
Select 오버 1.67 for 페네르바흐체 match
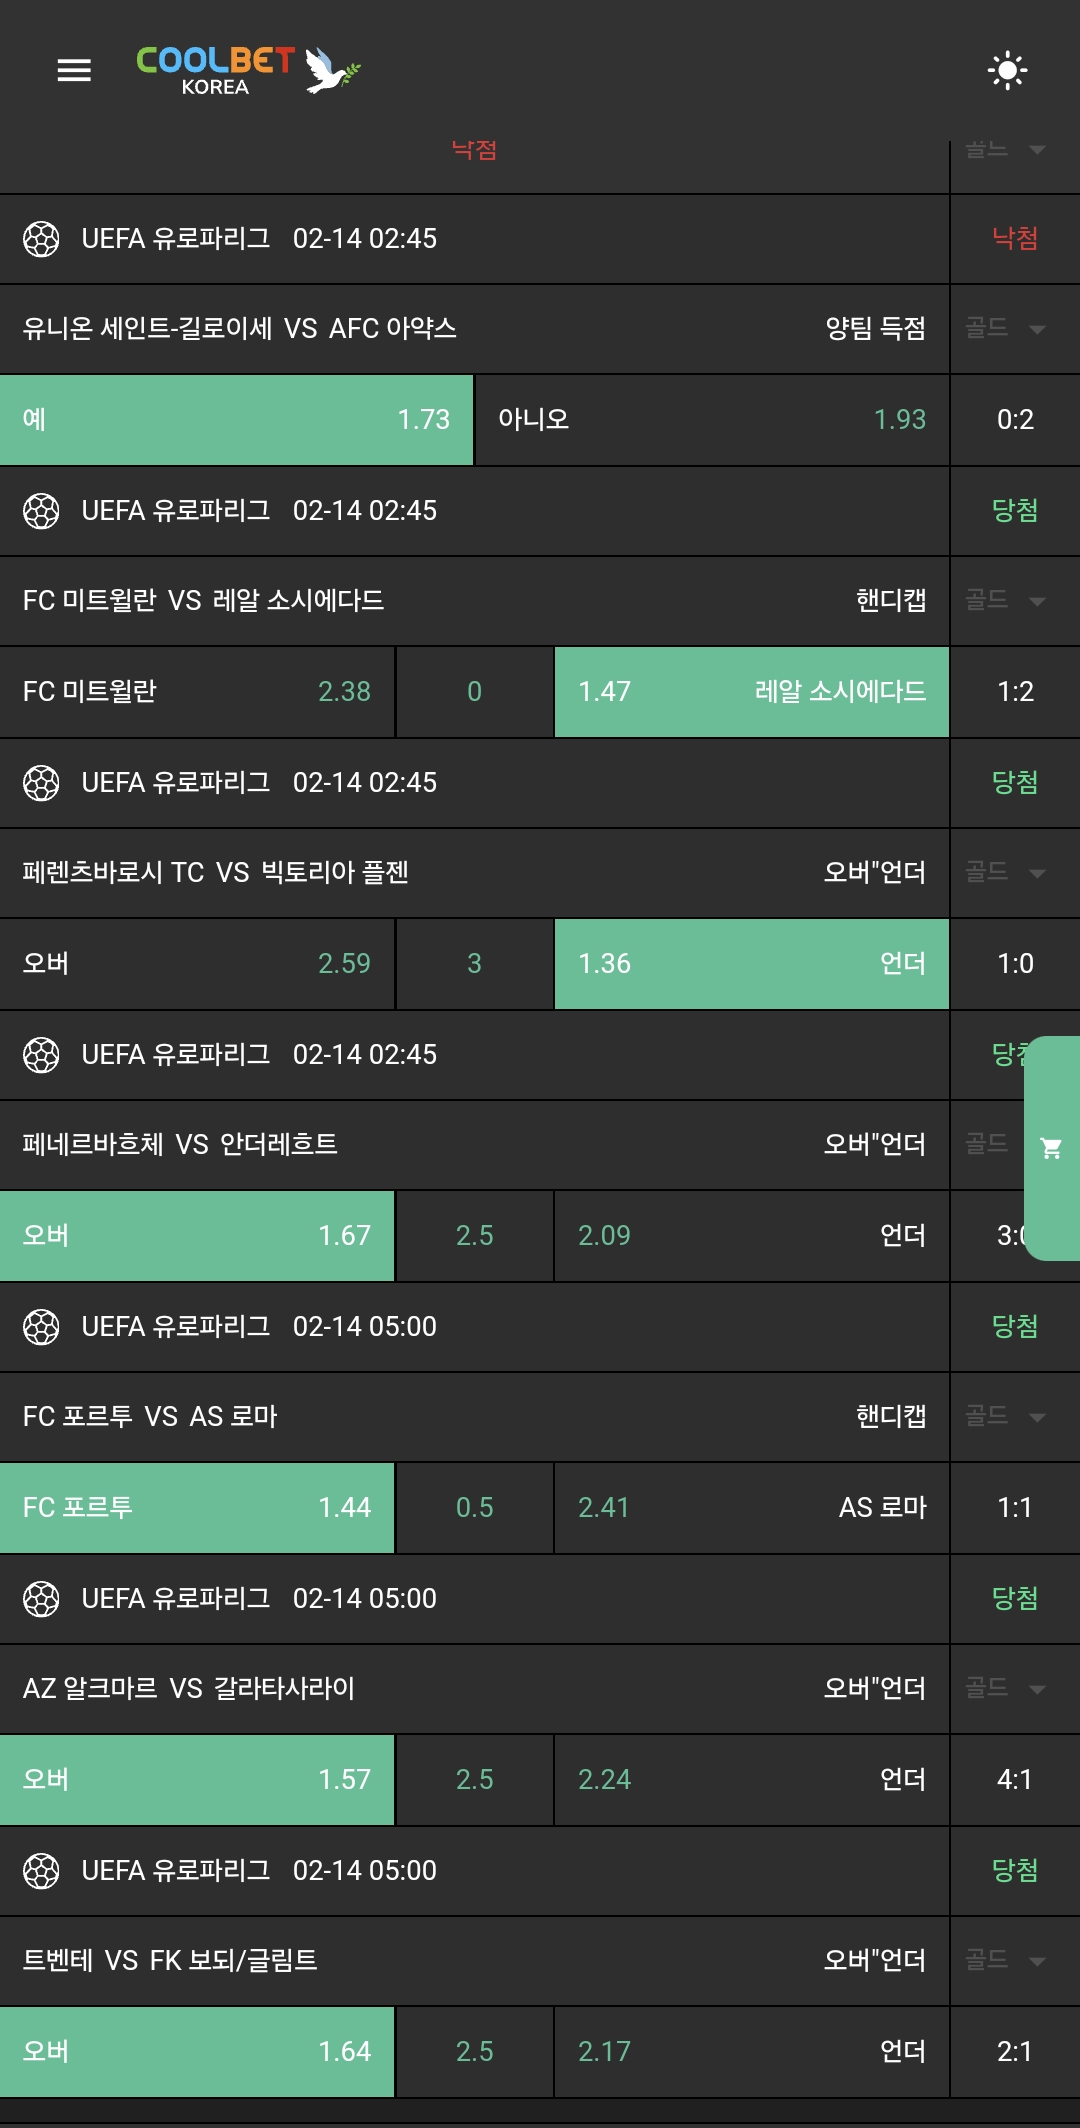(197, 1236)
